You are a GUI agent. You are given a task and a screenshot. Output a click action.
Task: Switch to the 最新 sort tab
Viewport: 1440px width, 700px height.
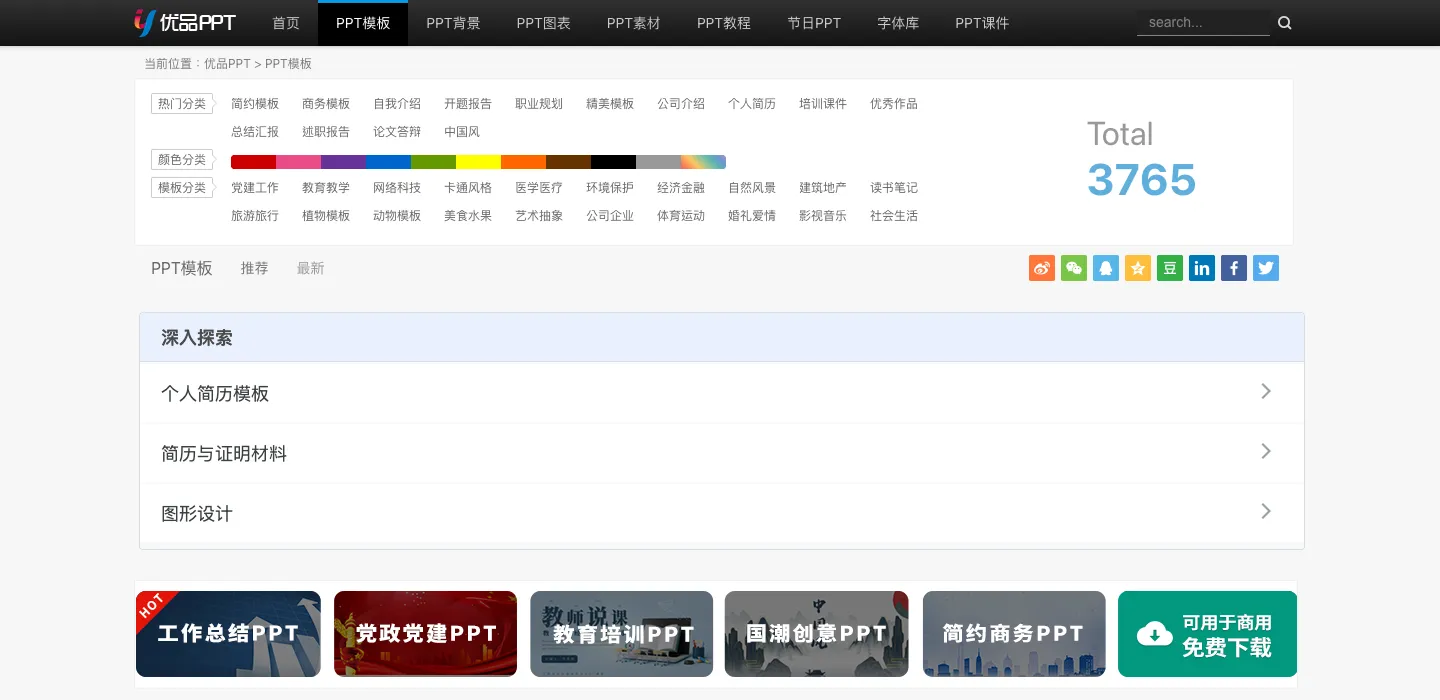click(x=310, y=268)
